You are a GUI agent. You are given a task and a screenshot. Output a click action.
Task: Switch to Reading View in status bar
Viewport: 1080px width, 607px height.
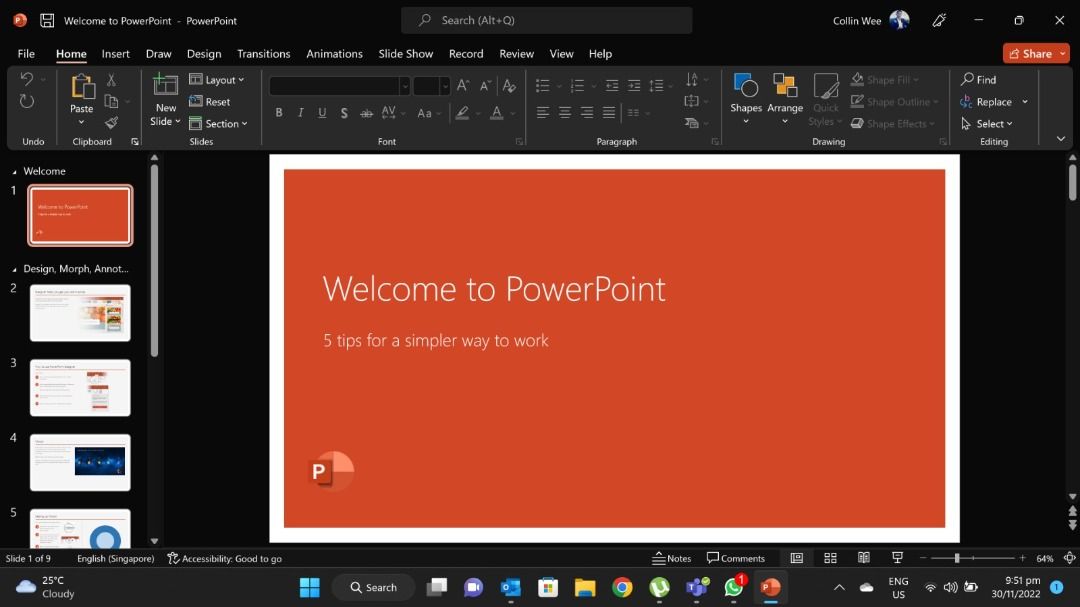coord(864,558)
